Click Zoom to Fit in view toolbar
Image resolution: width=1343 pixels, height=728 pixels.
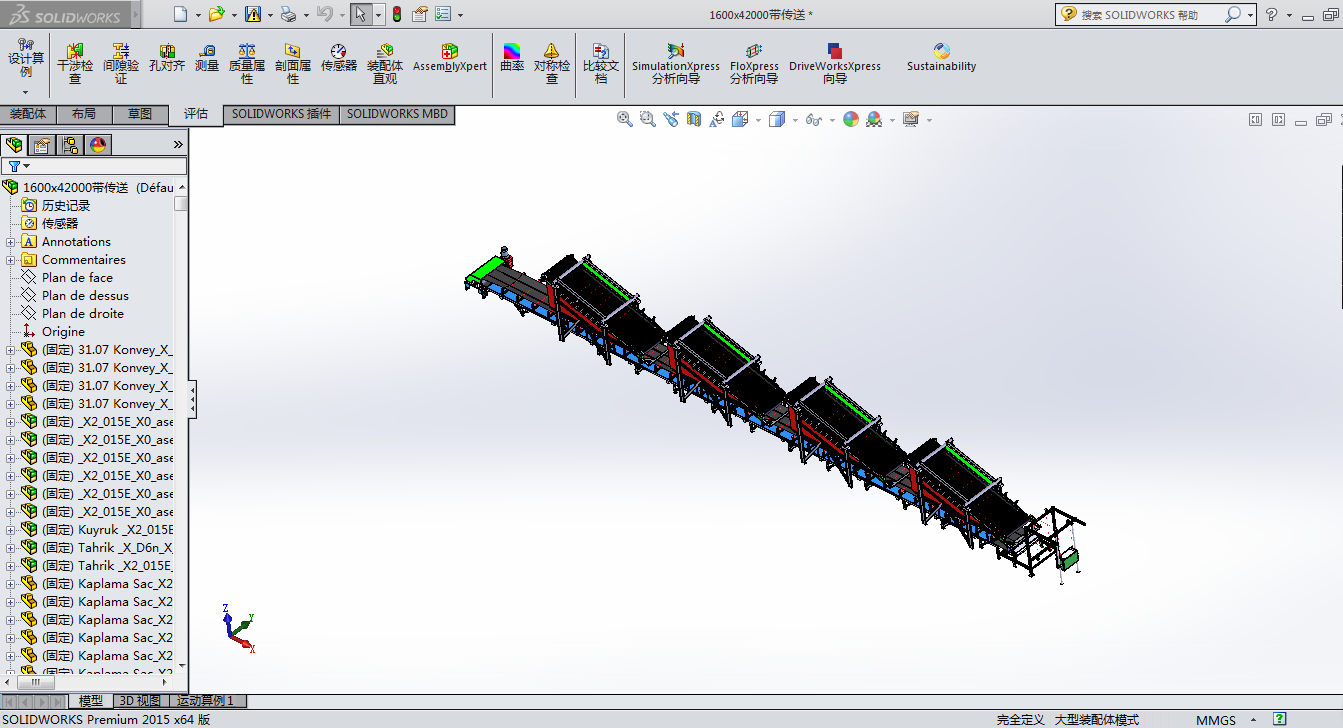click(x=625, y=119)
